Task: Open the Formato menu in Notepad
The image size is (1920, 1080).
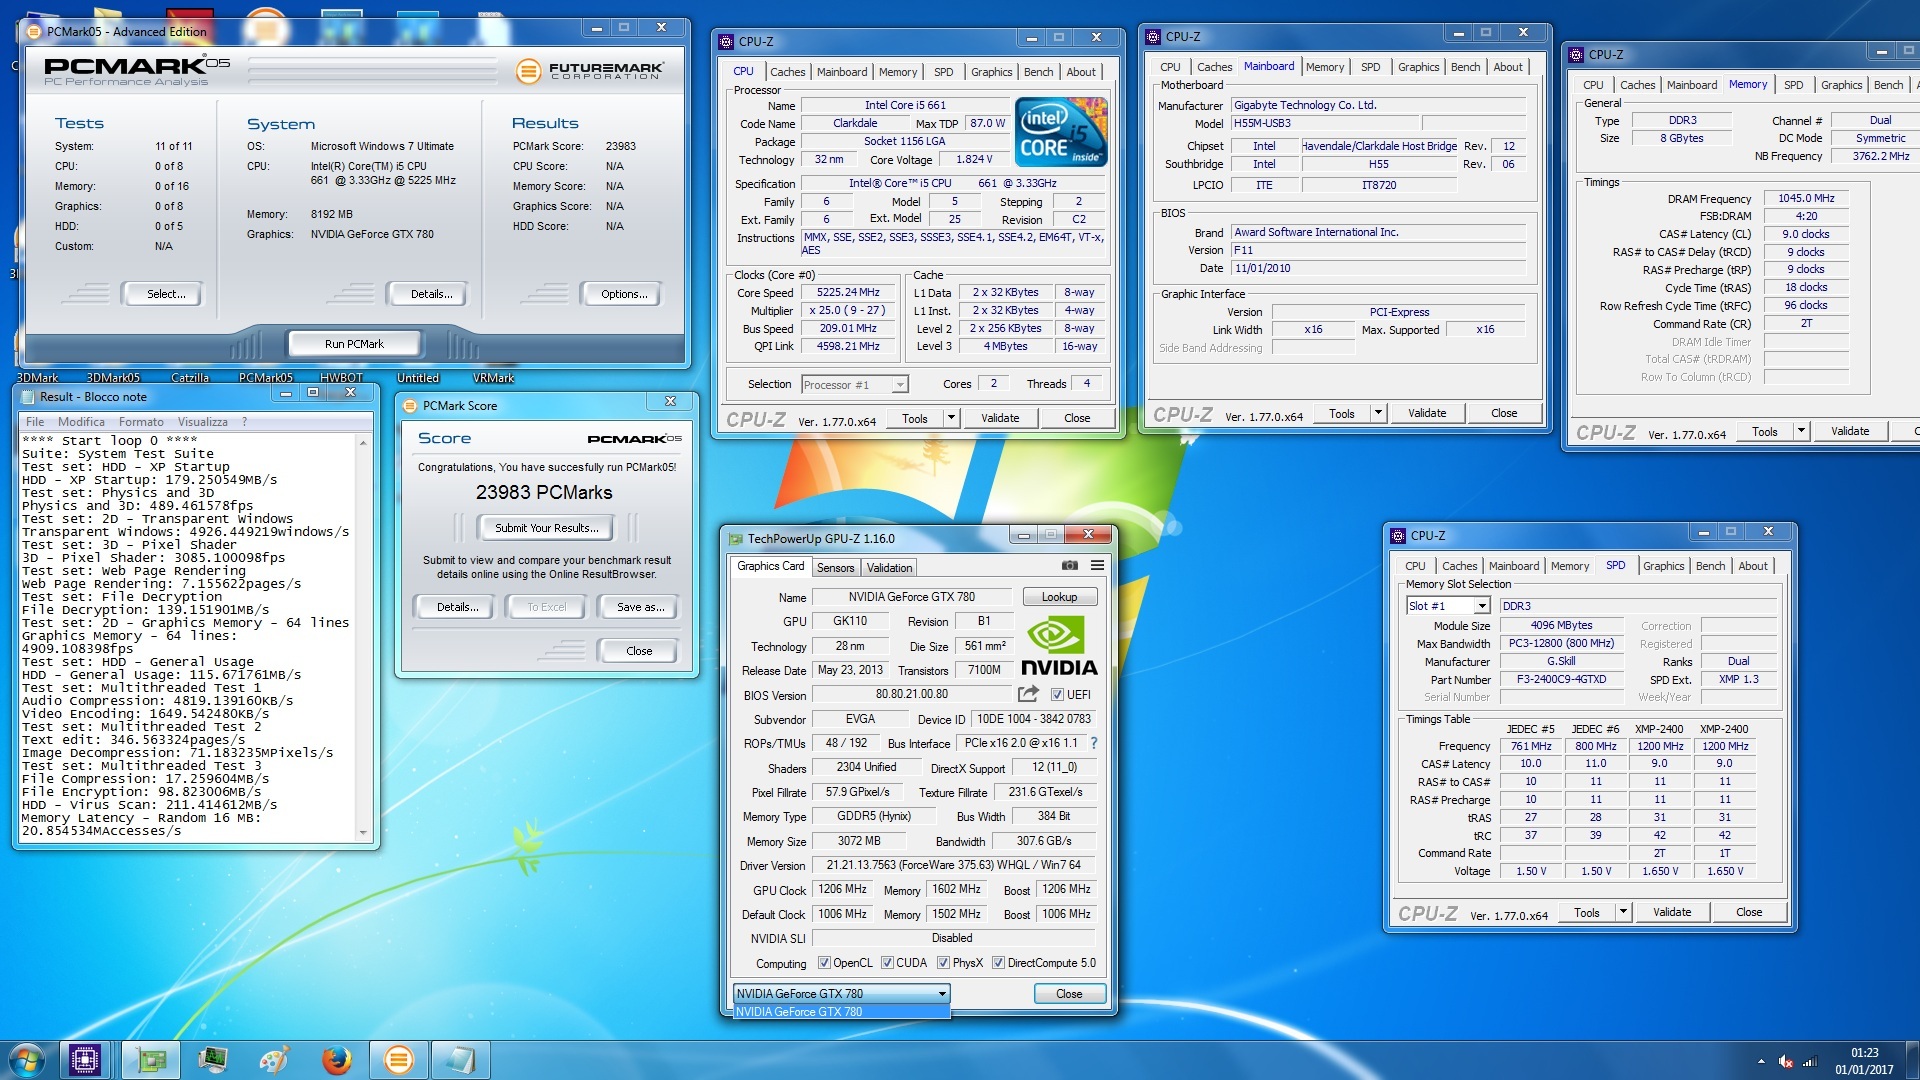Action: [x=141, y=422]
